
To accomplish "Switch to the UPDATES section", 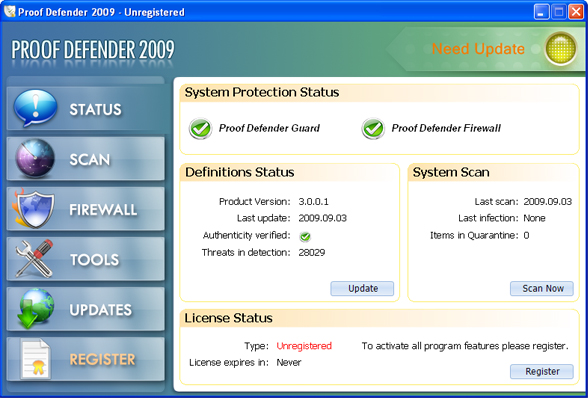I will [x=86, y=309].
